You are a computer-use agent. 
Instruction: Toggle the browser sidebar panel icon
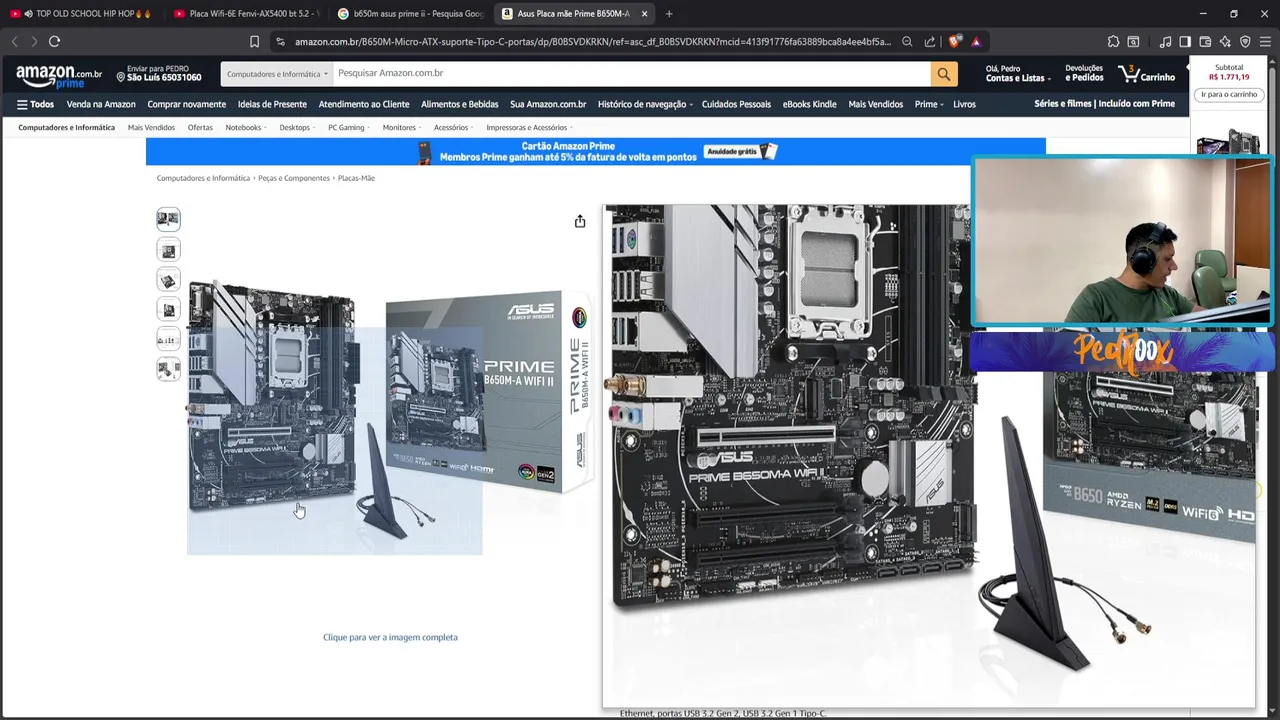[1185, 42]
